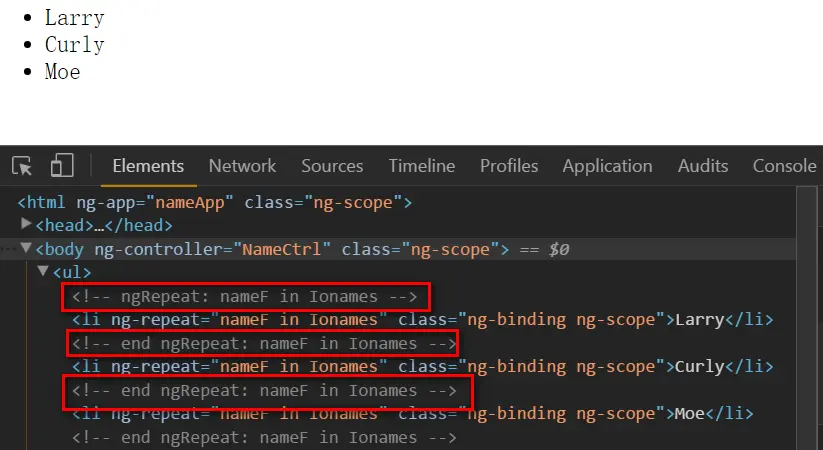Open the Sources tab

tap(332, 166)
